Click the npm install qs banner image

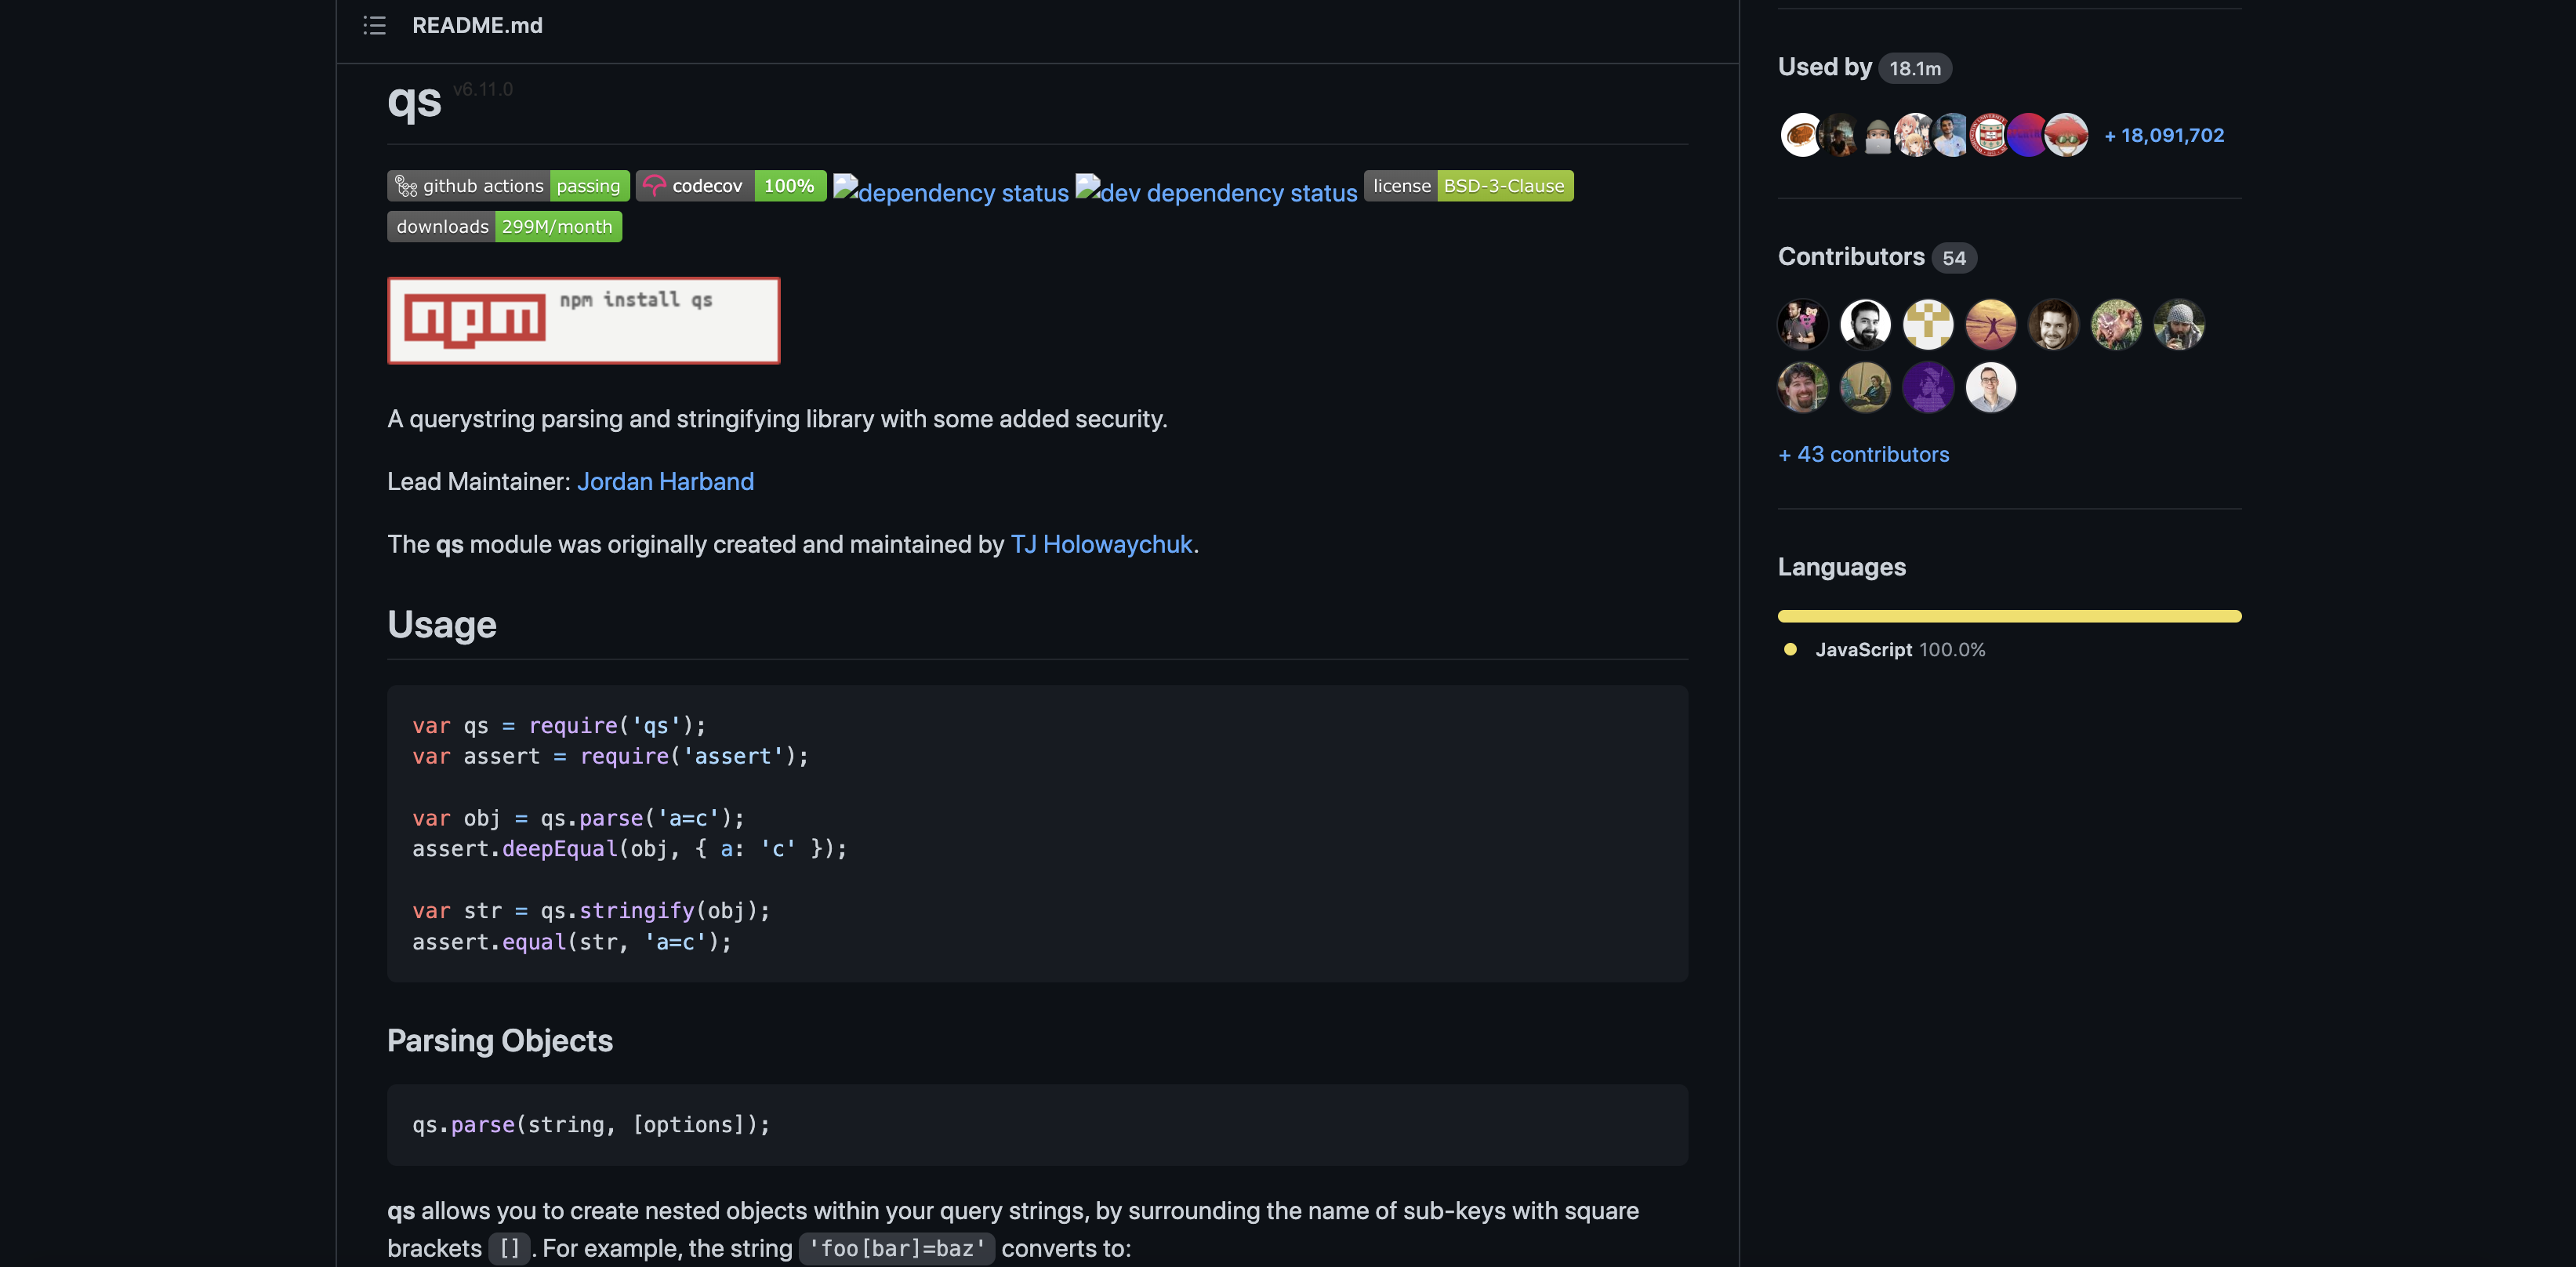click(x=583, y=320)
